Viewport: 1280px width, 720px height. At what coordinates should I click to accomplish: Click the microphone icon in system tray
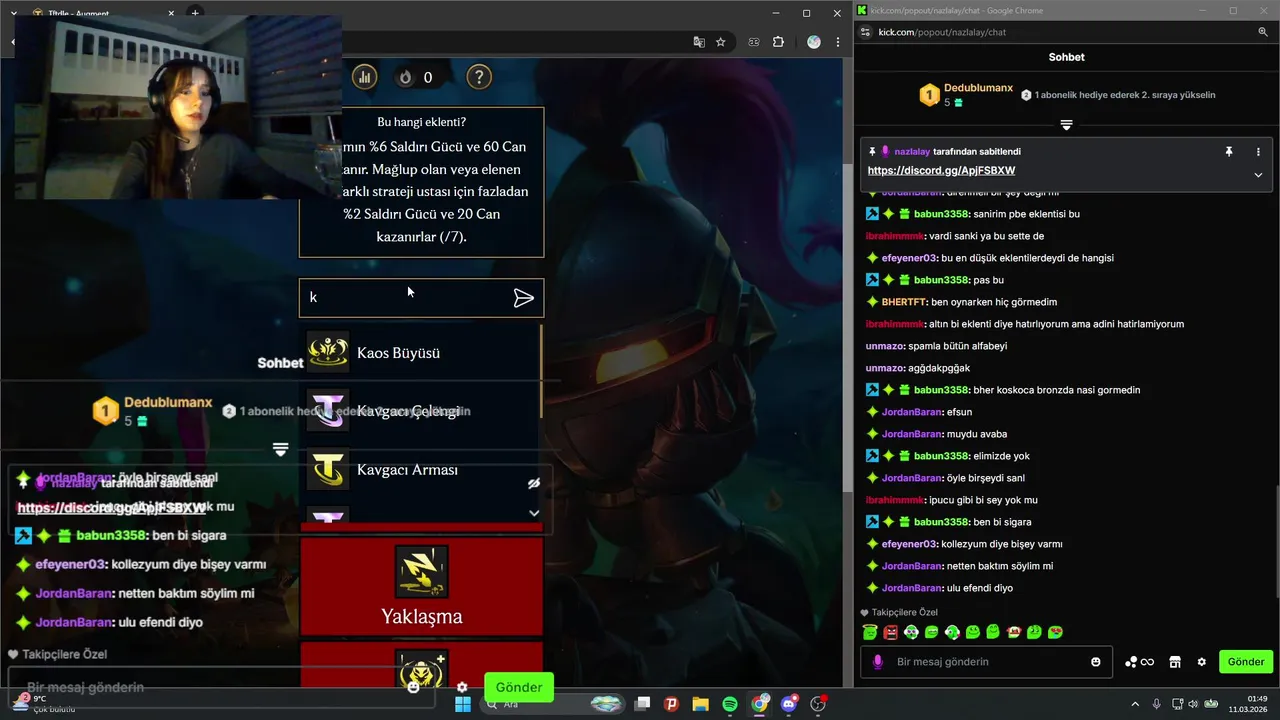(x=1157, y=704)
